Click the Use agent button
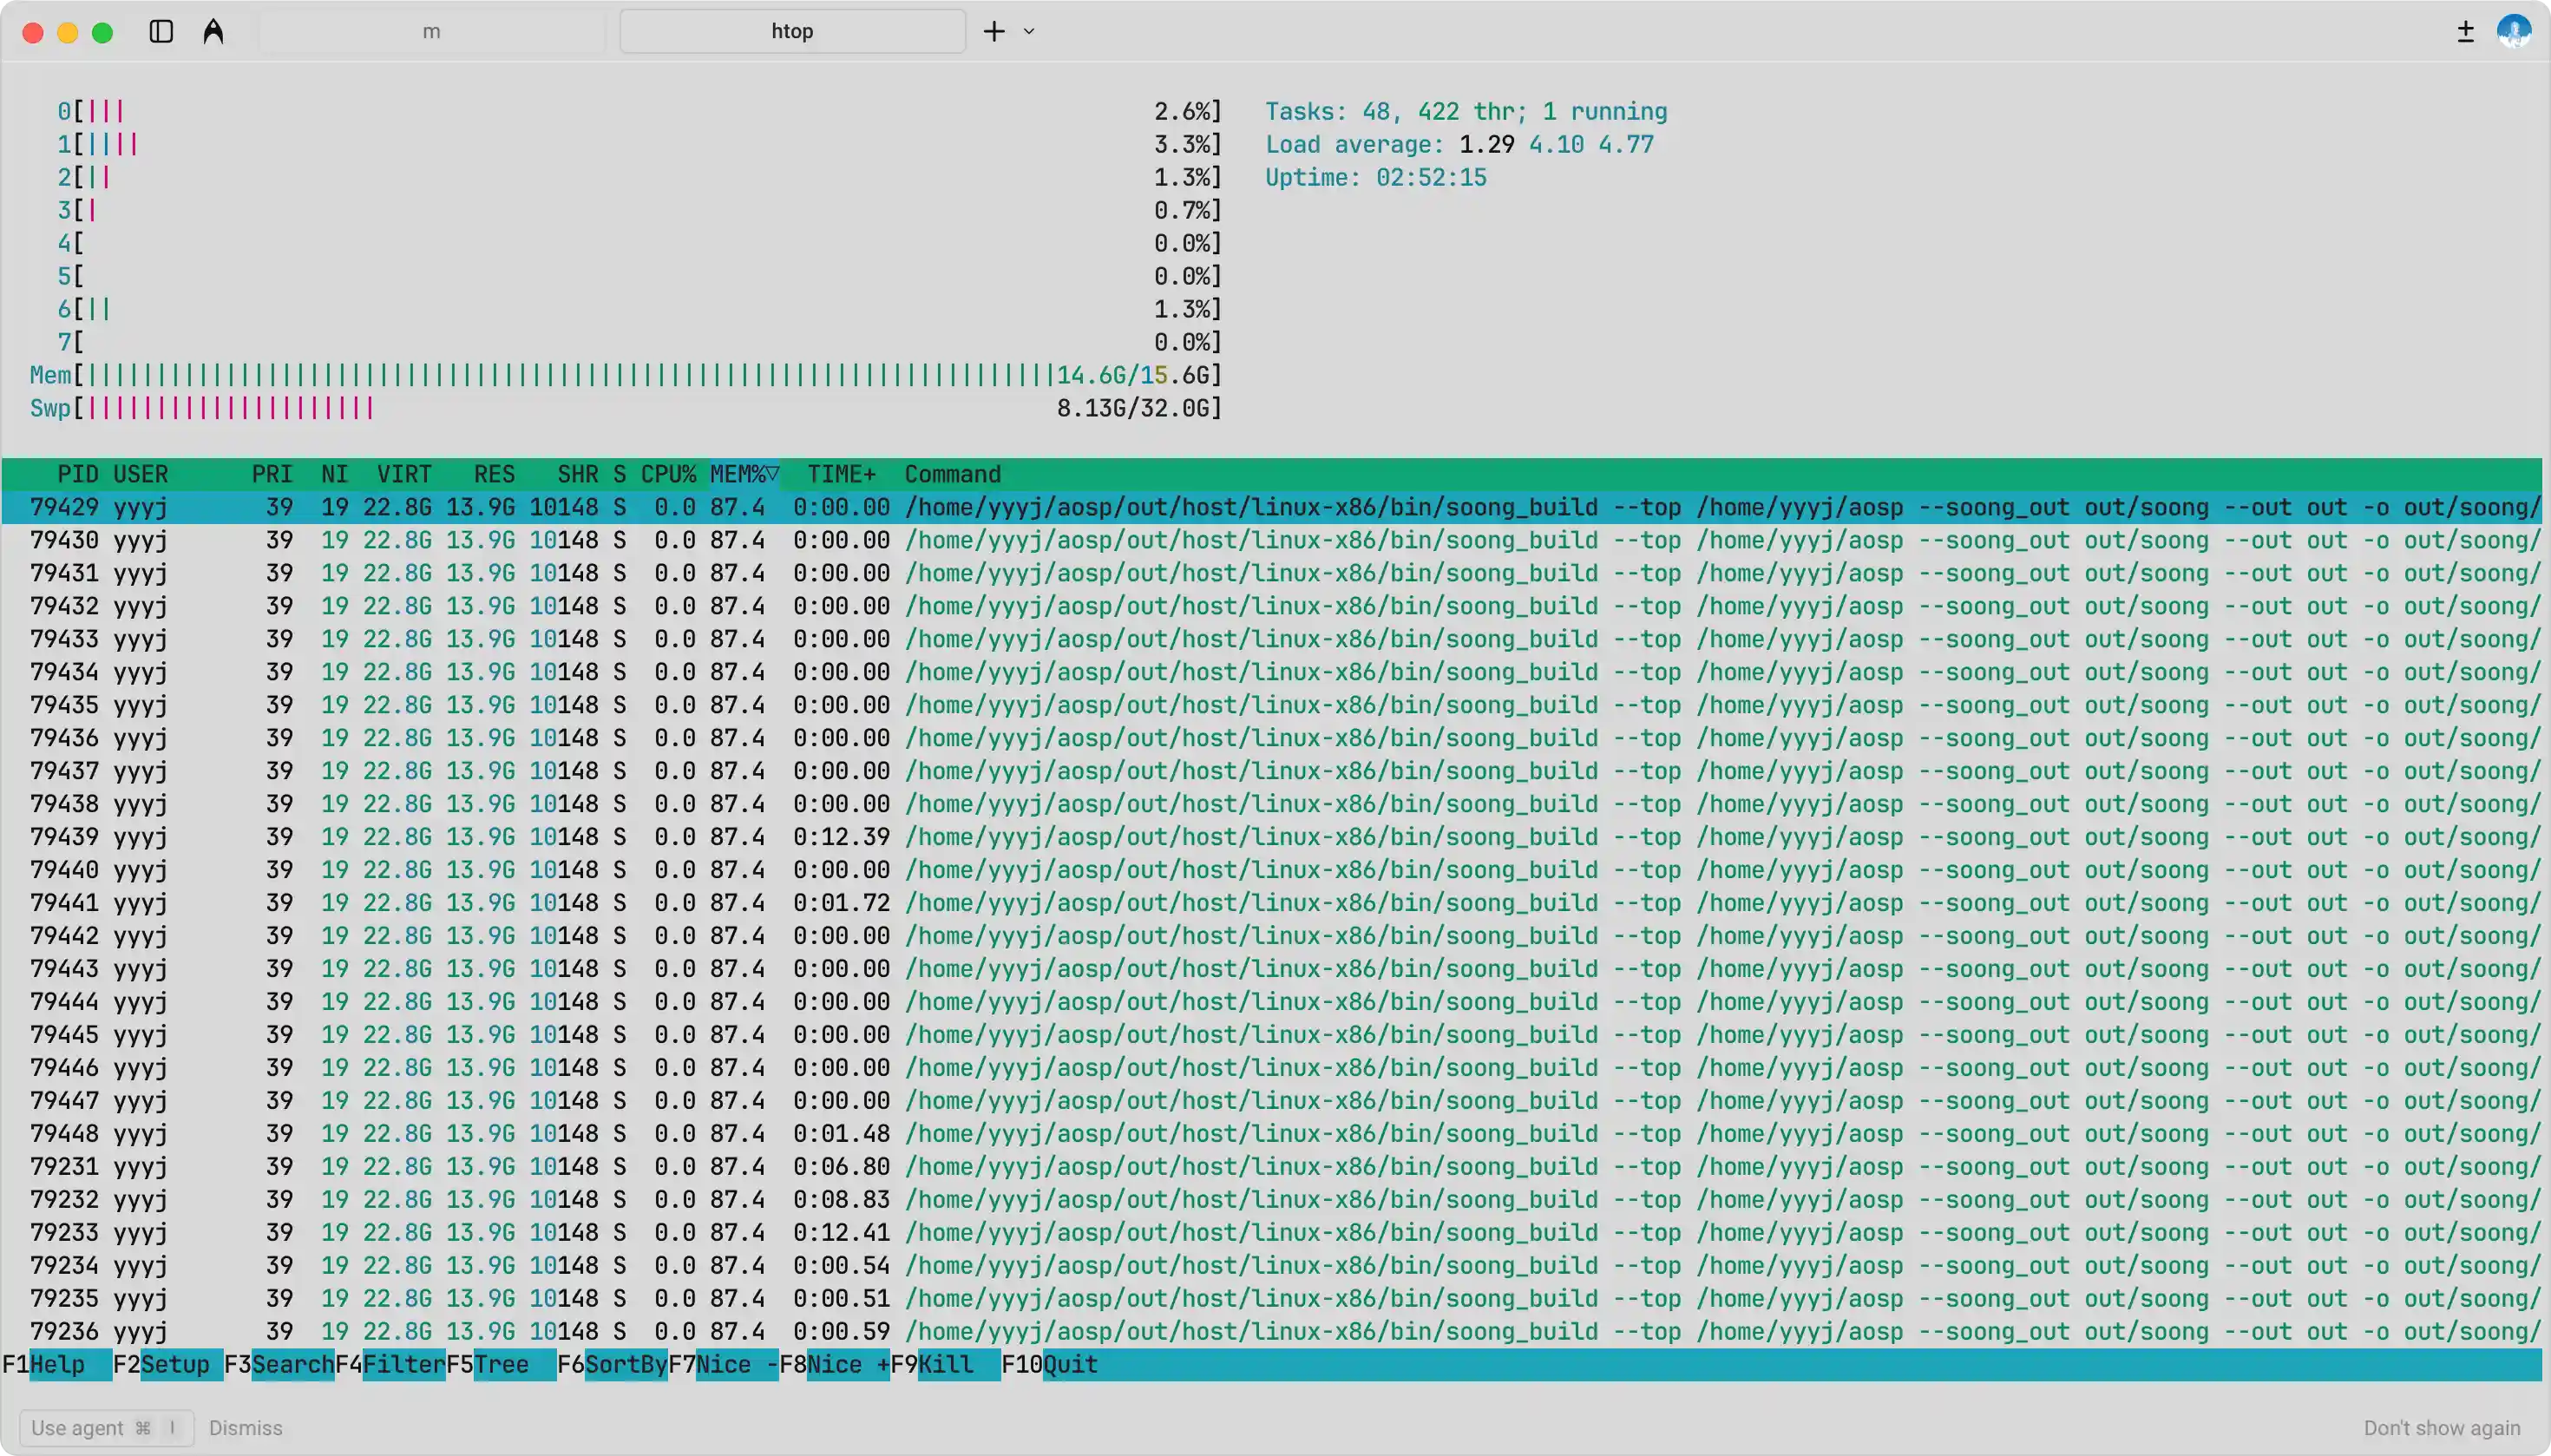This screenshot has height=1456, width=2551. click(x=103, y=1427)
